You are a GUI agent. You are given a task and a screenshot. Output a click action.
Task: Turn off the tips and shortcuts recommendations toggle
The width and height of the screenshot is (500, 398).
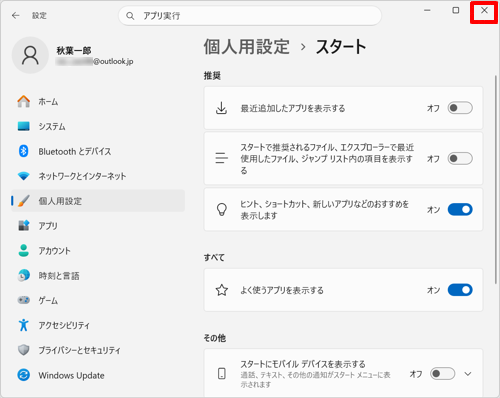[x=460, y=210]
